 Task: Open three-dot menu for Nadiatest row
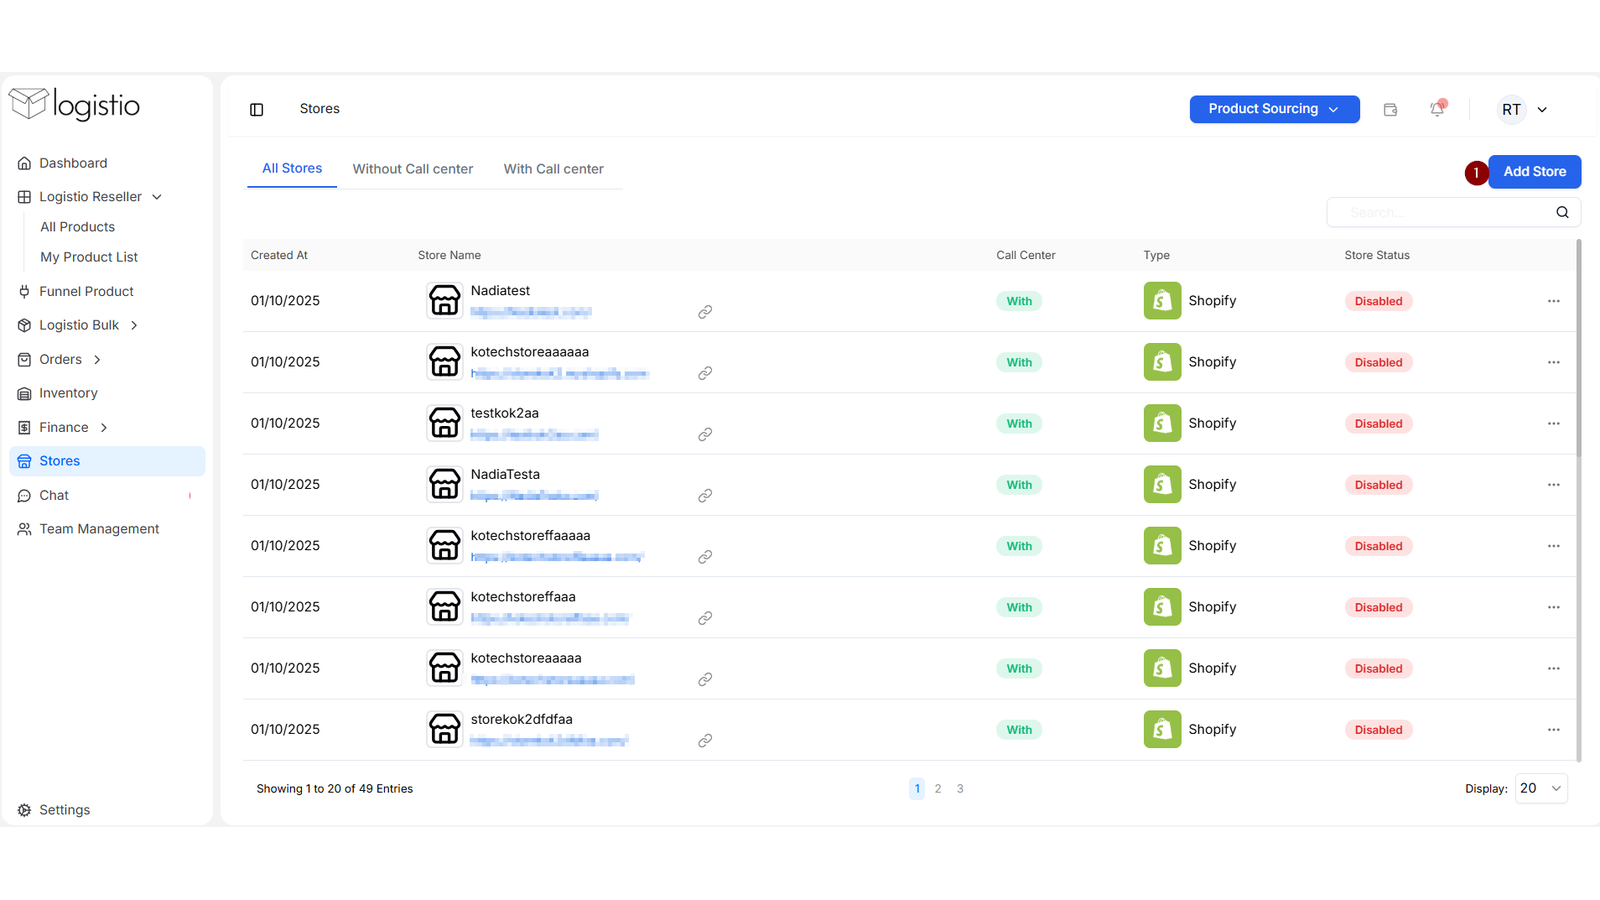tap(1553, 301)
